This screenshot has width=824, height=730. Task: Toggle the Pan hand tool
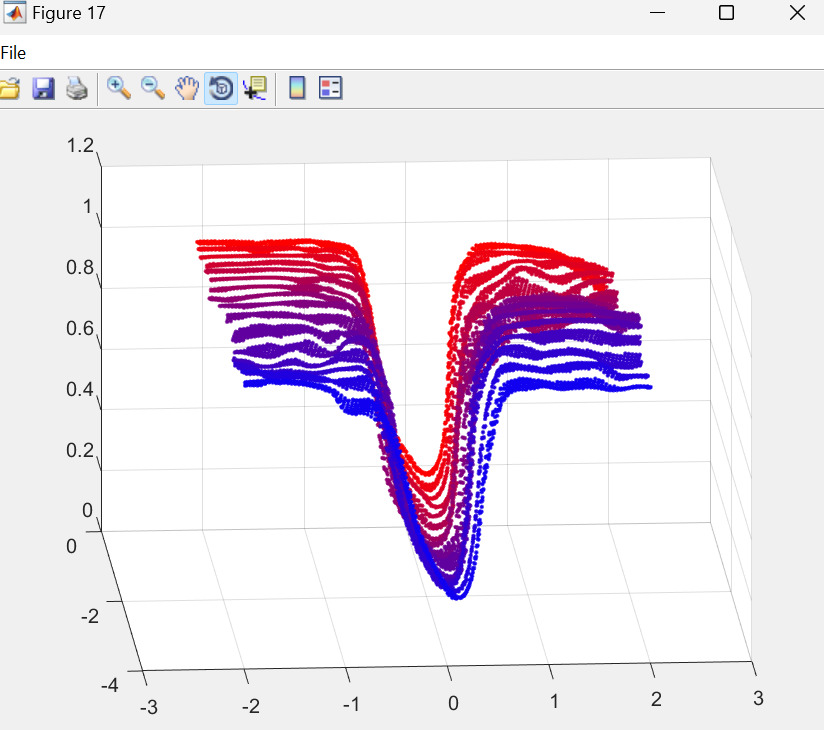pyautogui.click(x=187, y=89)
